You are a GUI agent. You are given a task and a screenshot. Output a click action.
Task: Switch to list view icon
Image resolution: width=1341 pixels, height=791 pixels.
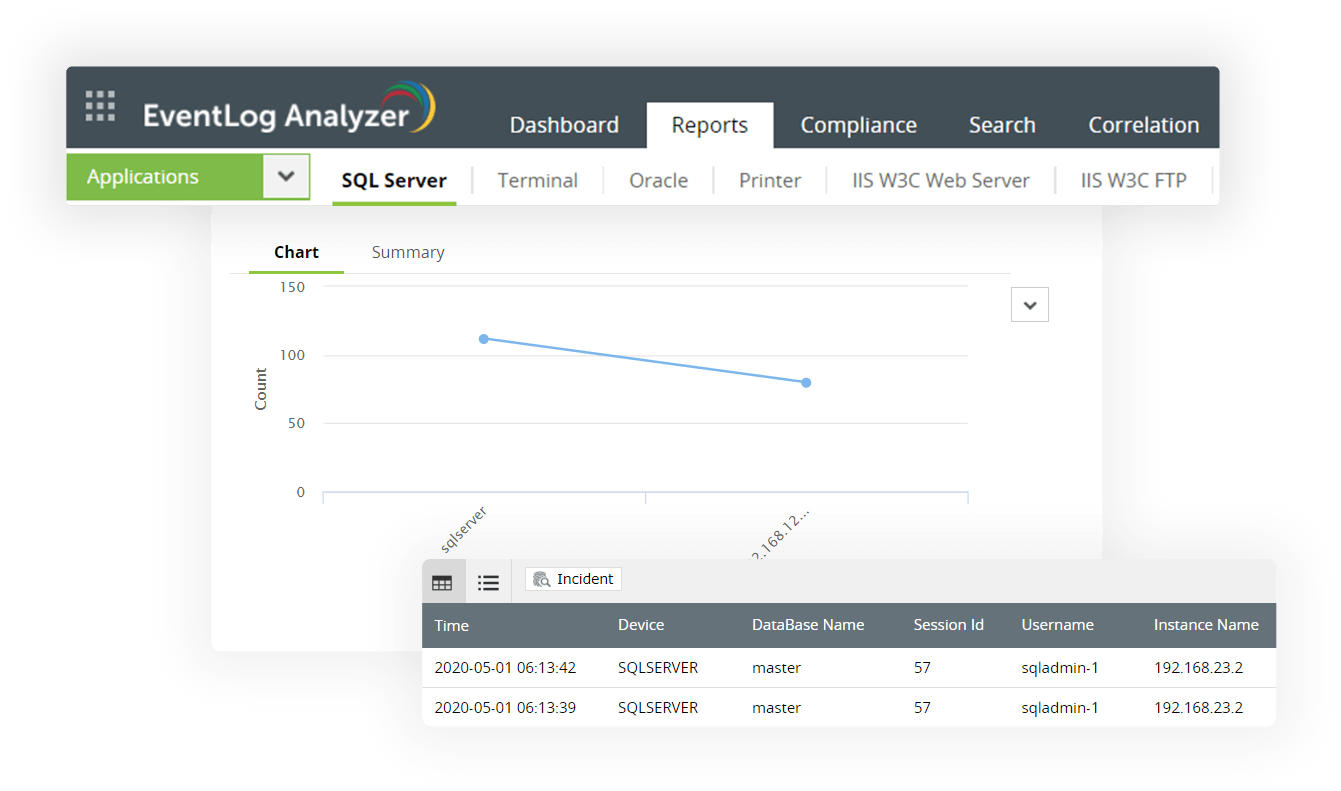[488, 582]
